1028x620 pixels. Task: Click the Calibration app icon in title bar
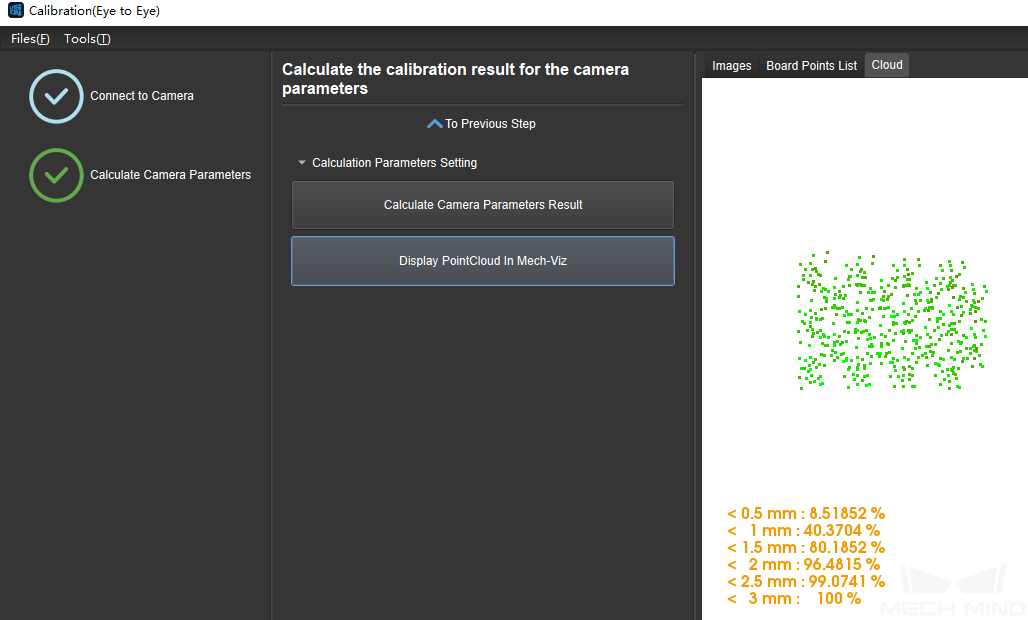tap(15, 11)
